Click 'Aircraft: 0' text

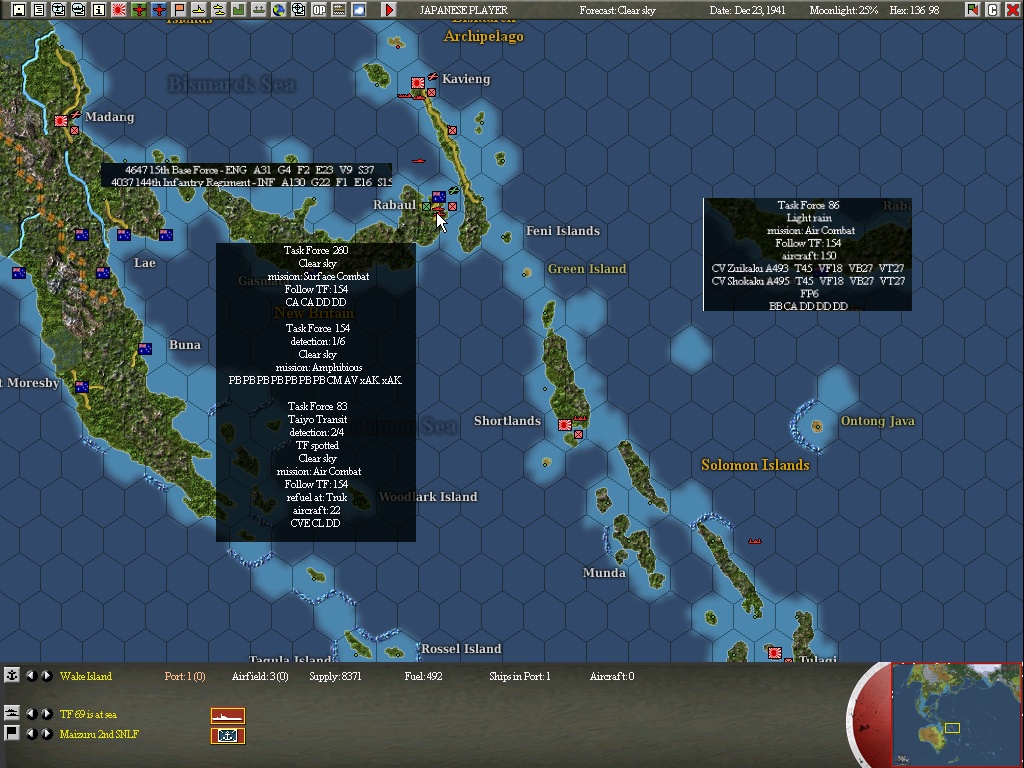click(x=612, y=676)
